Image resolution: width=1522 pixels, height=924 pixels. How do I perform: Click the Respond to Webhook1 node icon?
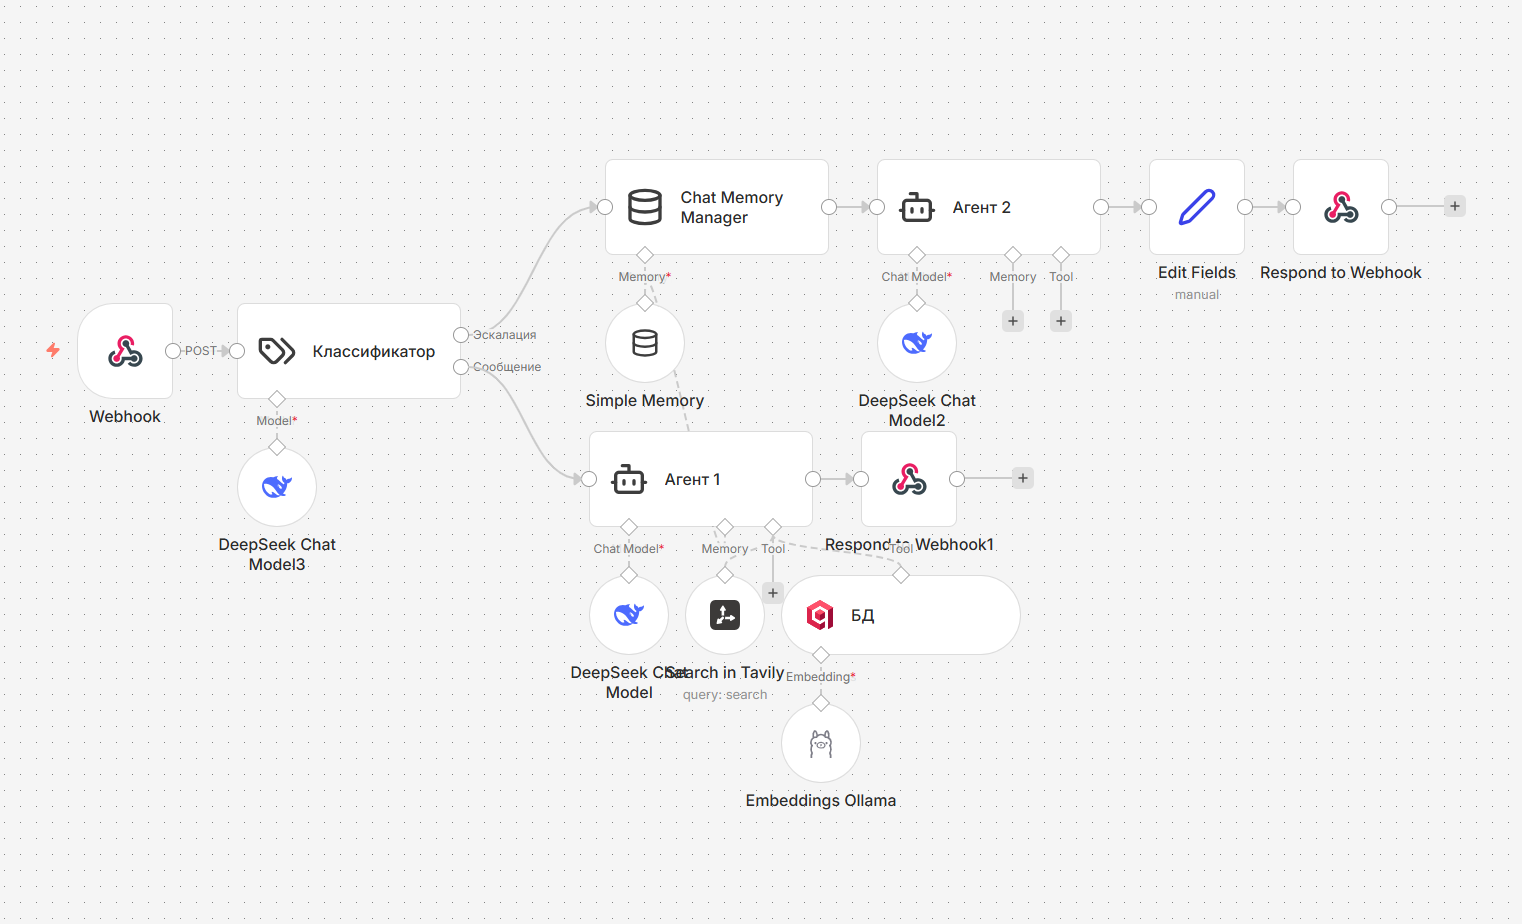coord(908,478)
